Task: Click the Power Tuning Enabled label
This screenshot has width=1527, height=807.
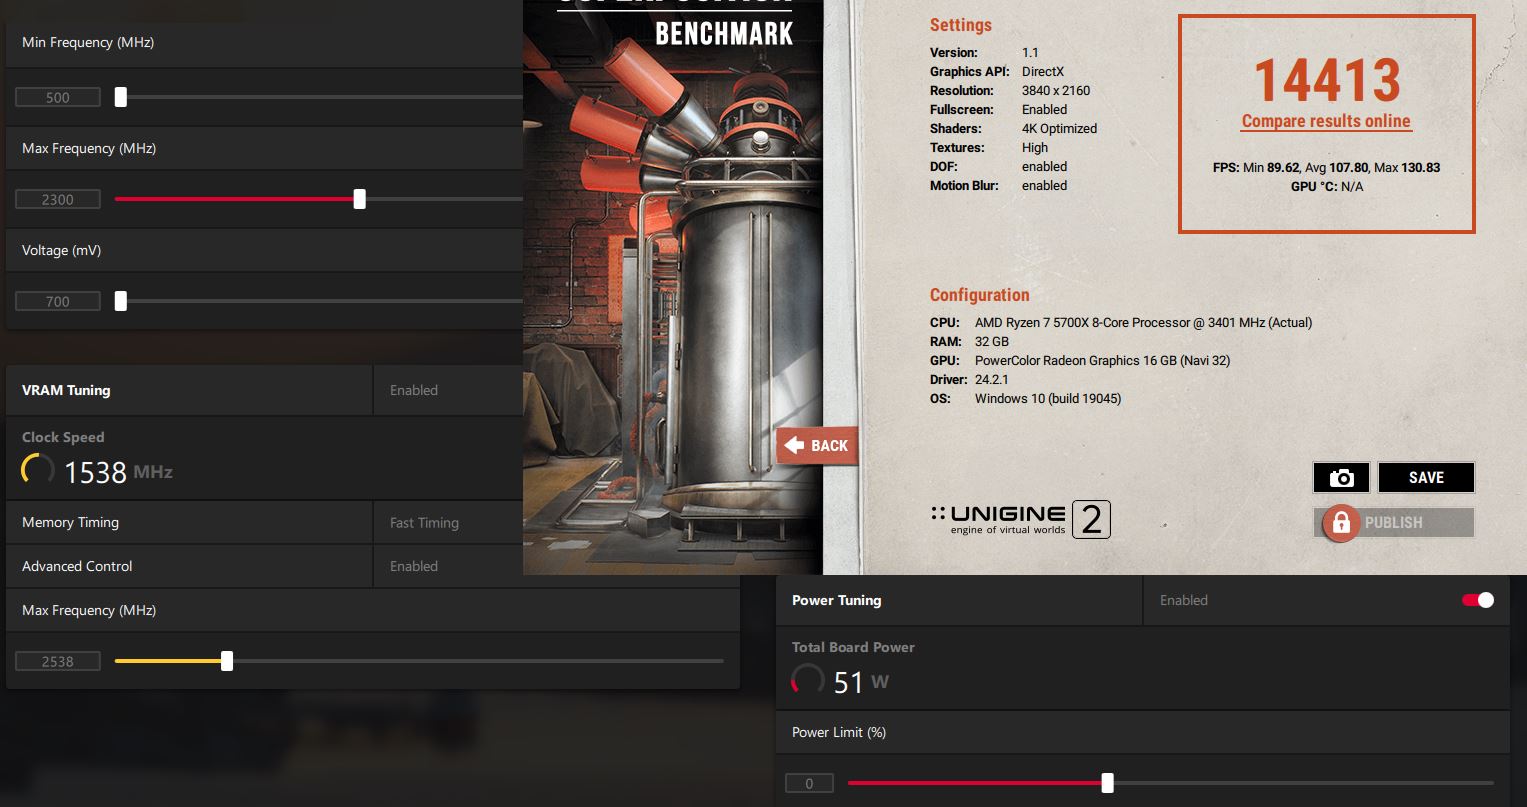Action: tap(1184, 600)
